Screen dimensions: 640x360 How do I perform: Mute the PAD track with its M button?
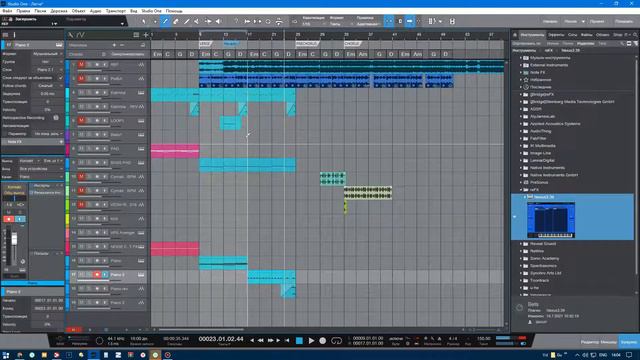click(81, 149)
